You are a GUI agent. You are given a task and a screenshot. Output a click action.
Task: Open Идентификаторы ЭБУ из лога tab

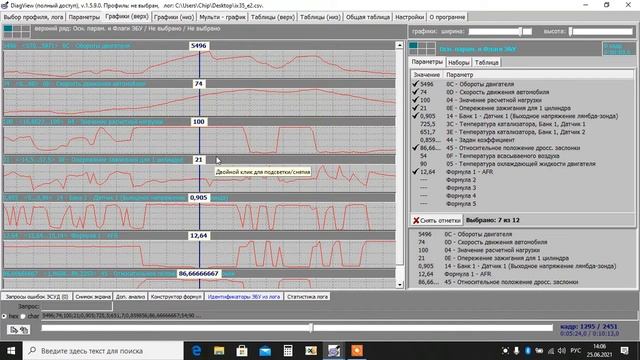pos(244,297)
